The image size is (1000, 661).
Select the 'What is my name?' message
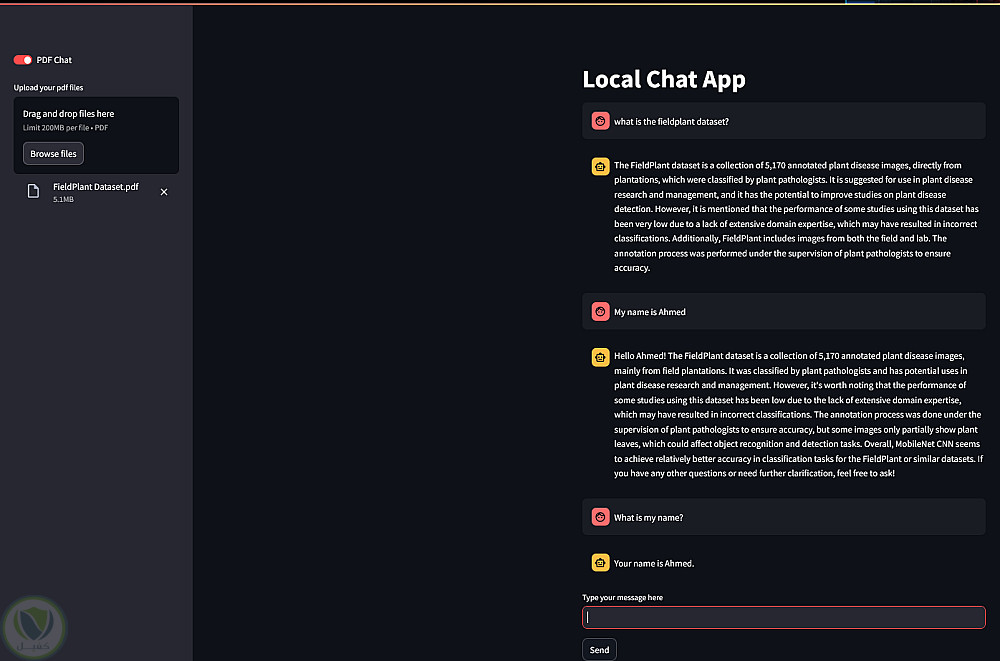[x=648, y=518]
